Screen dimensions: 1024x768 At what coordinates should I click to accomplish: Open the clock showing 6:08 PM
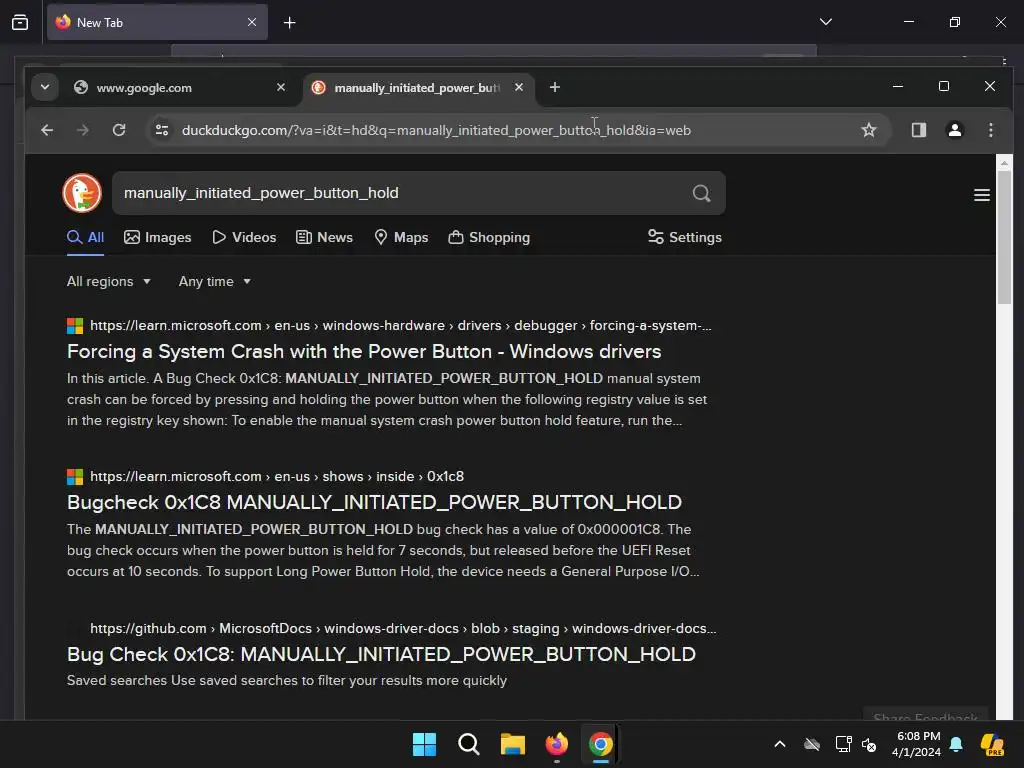click(917, 744)
